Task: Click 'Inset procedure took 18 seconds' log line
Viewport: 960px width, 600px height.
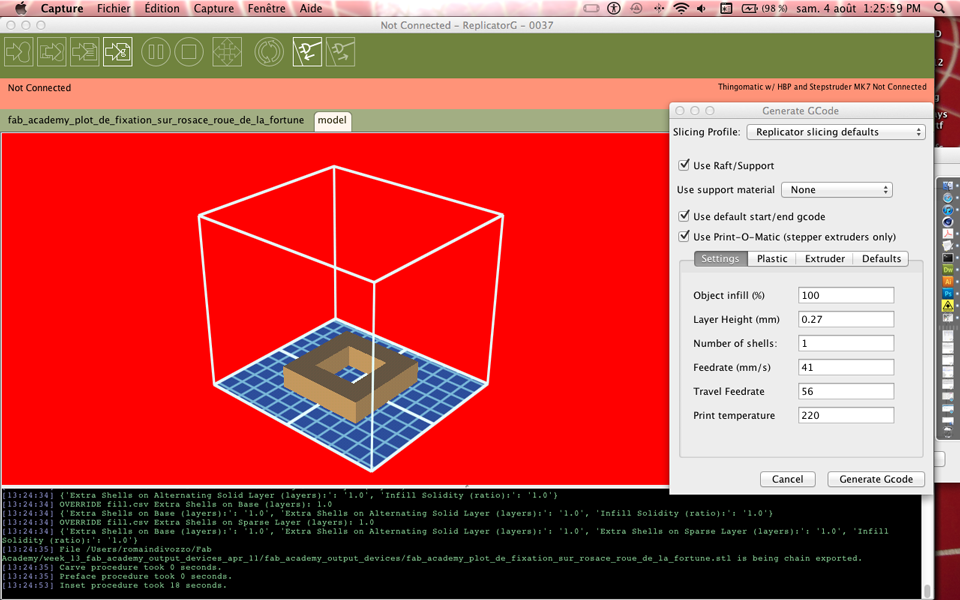Action: [x=143, y=585]
